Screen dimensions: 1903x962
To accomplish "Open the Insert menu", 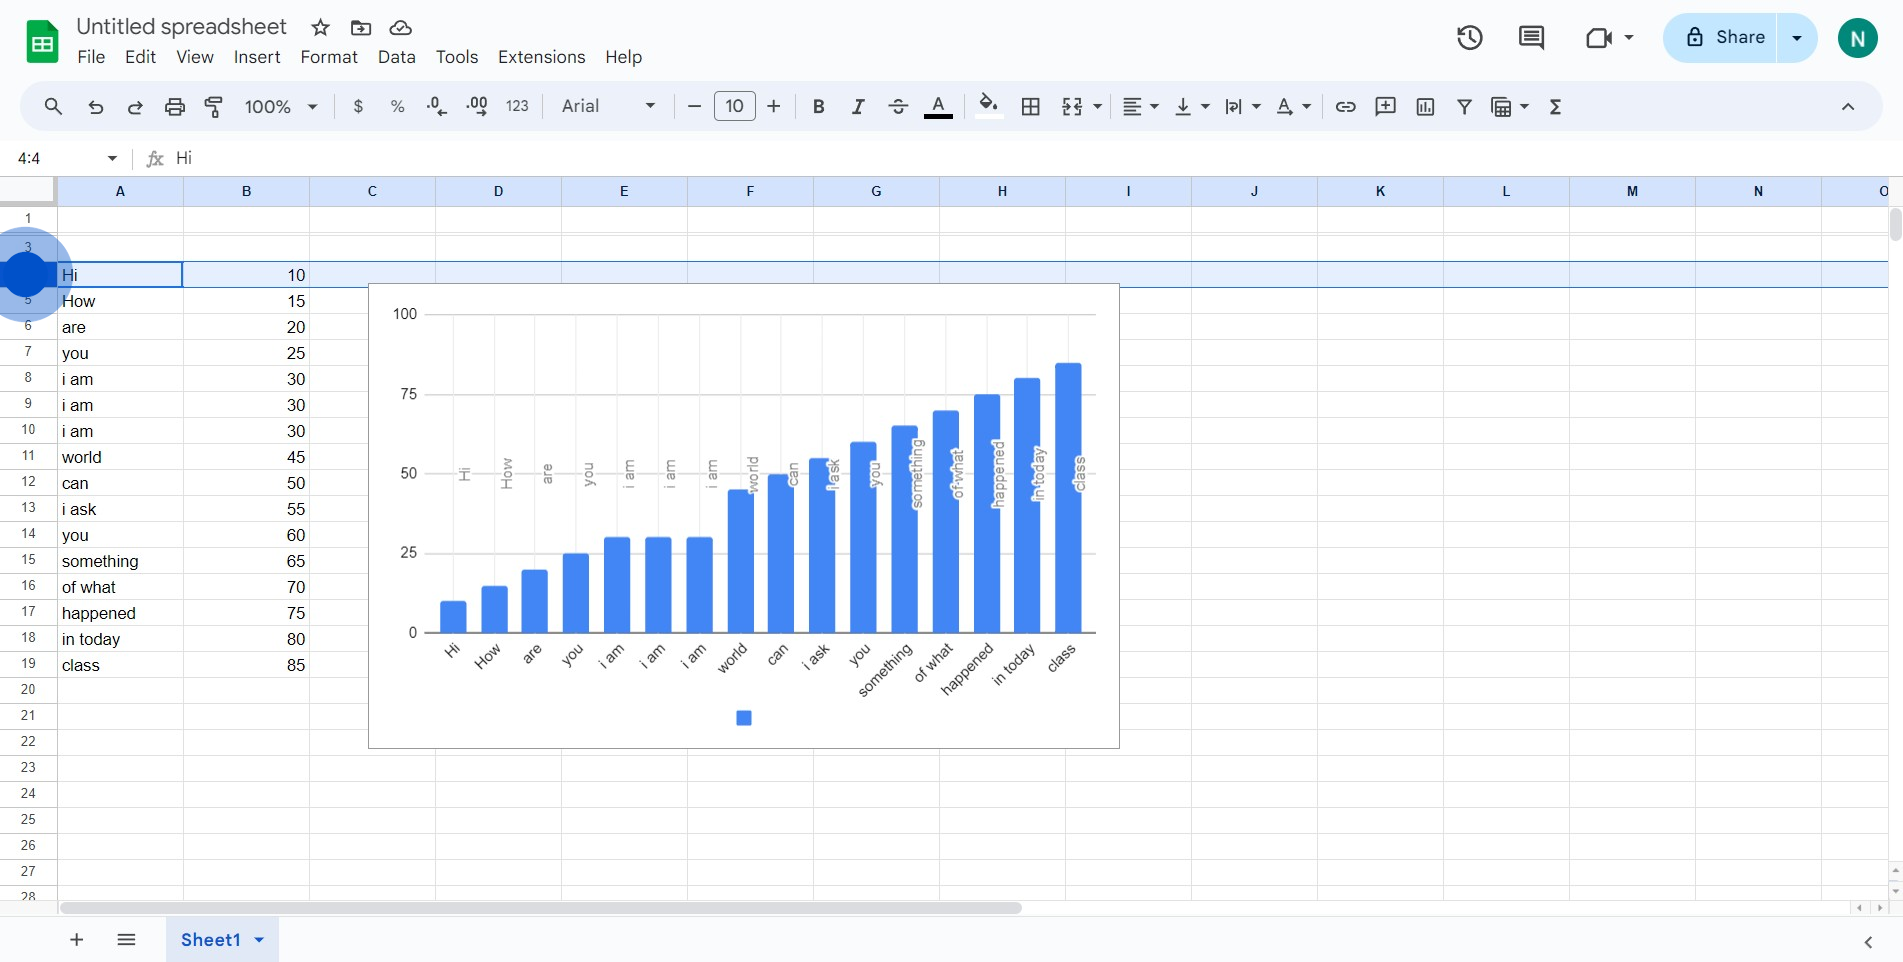I will [257, 57].
